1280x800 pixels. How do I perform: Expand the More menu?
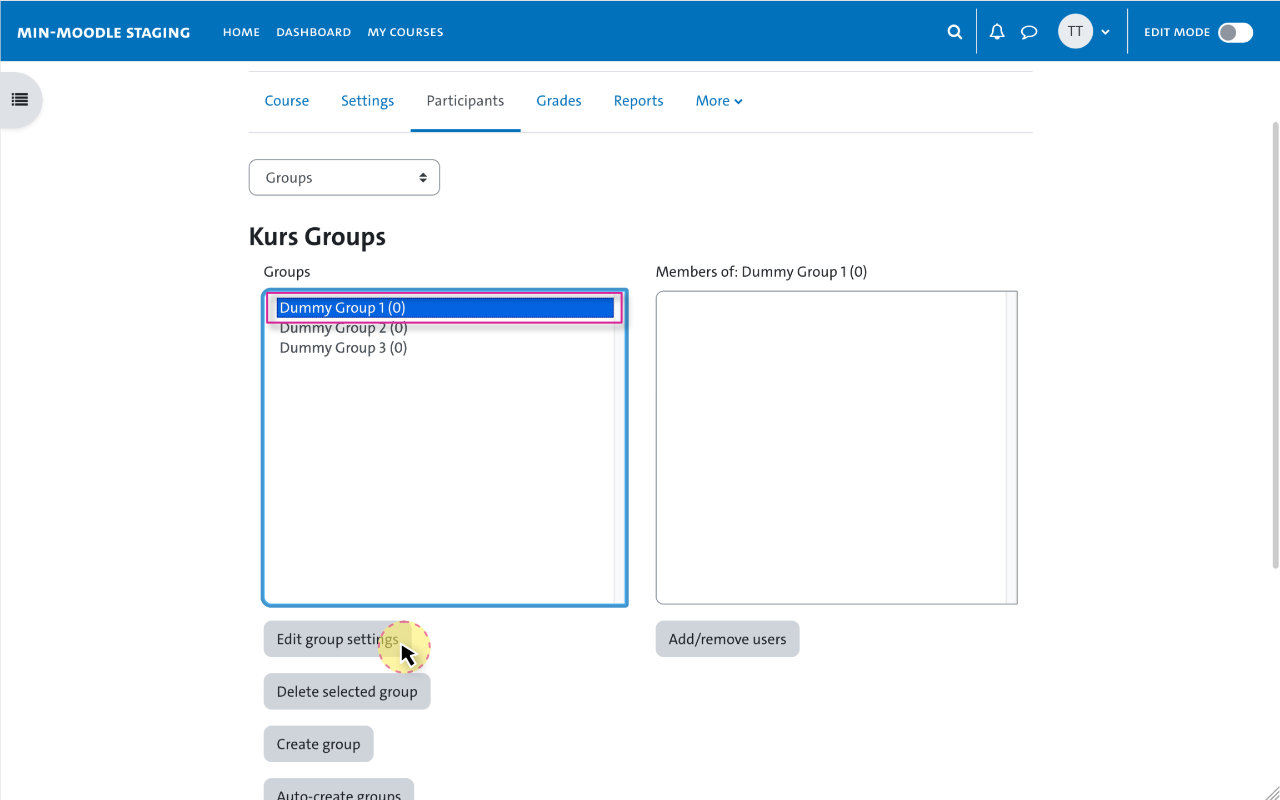pos(719,101)
